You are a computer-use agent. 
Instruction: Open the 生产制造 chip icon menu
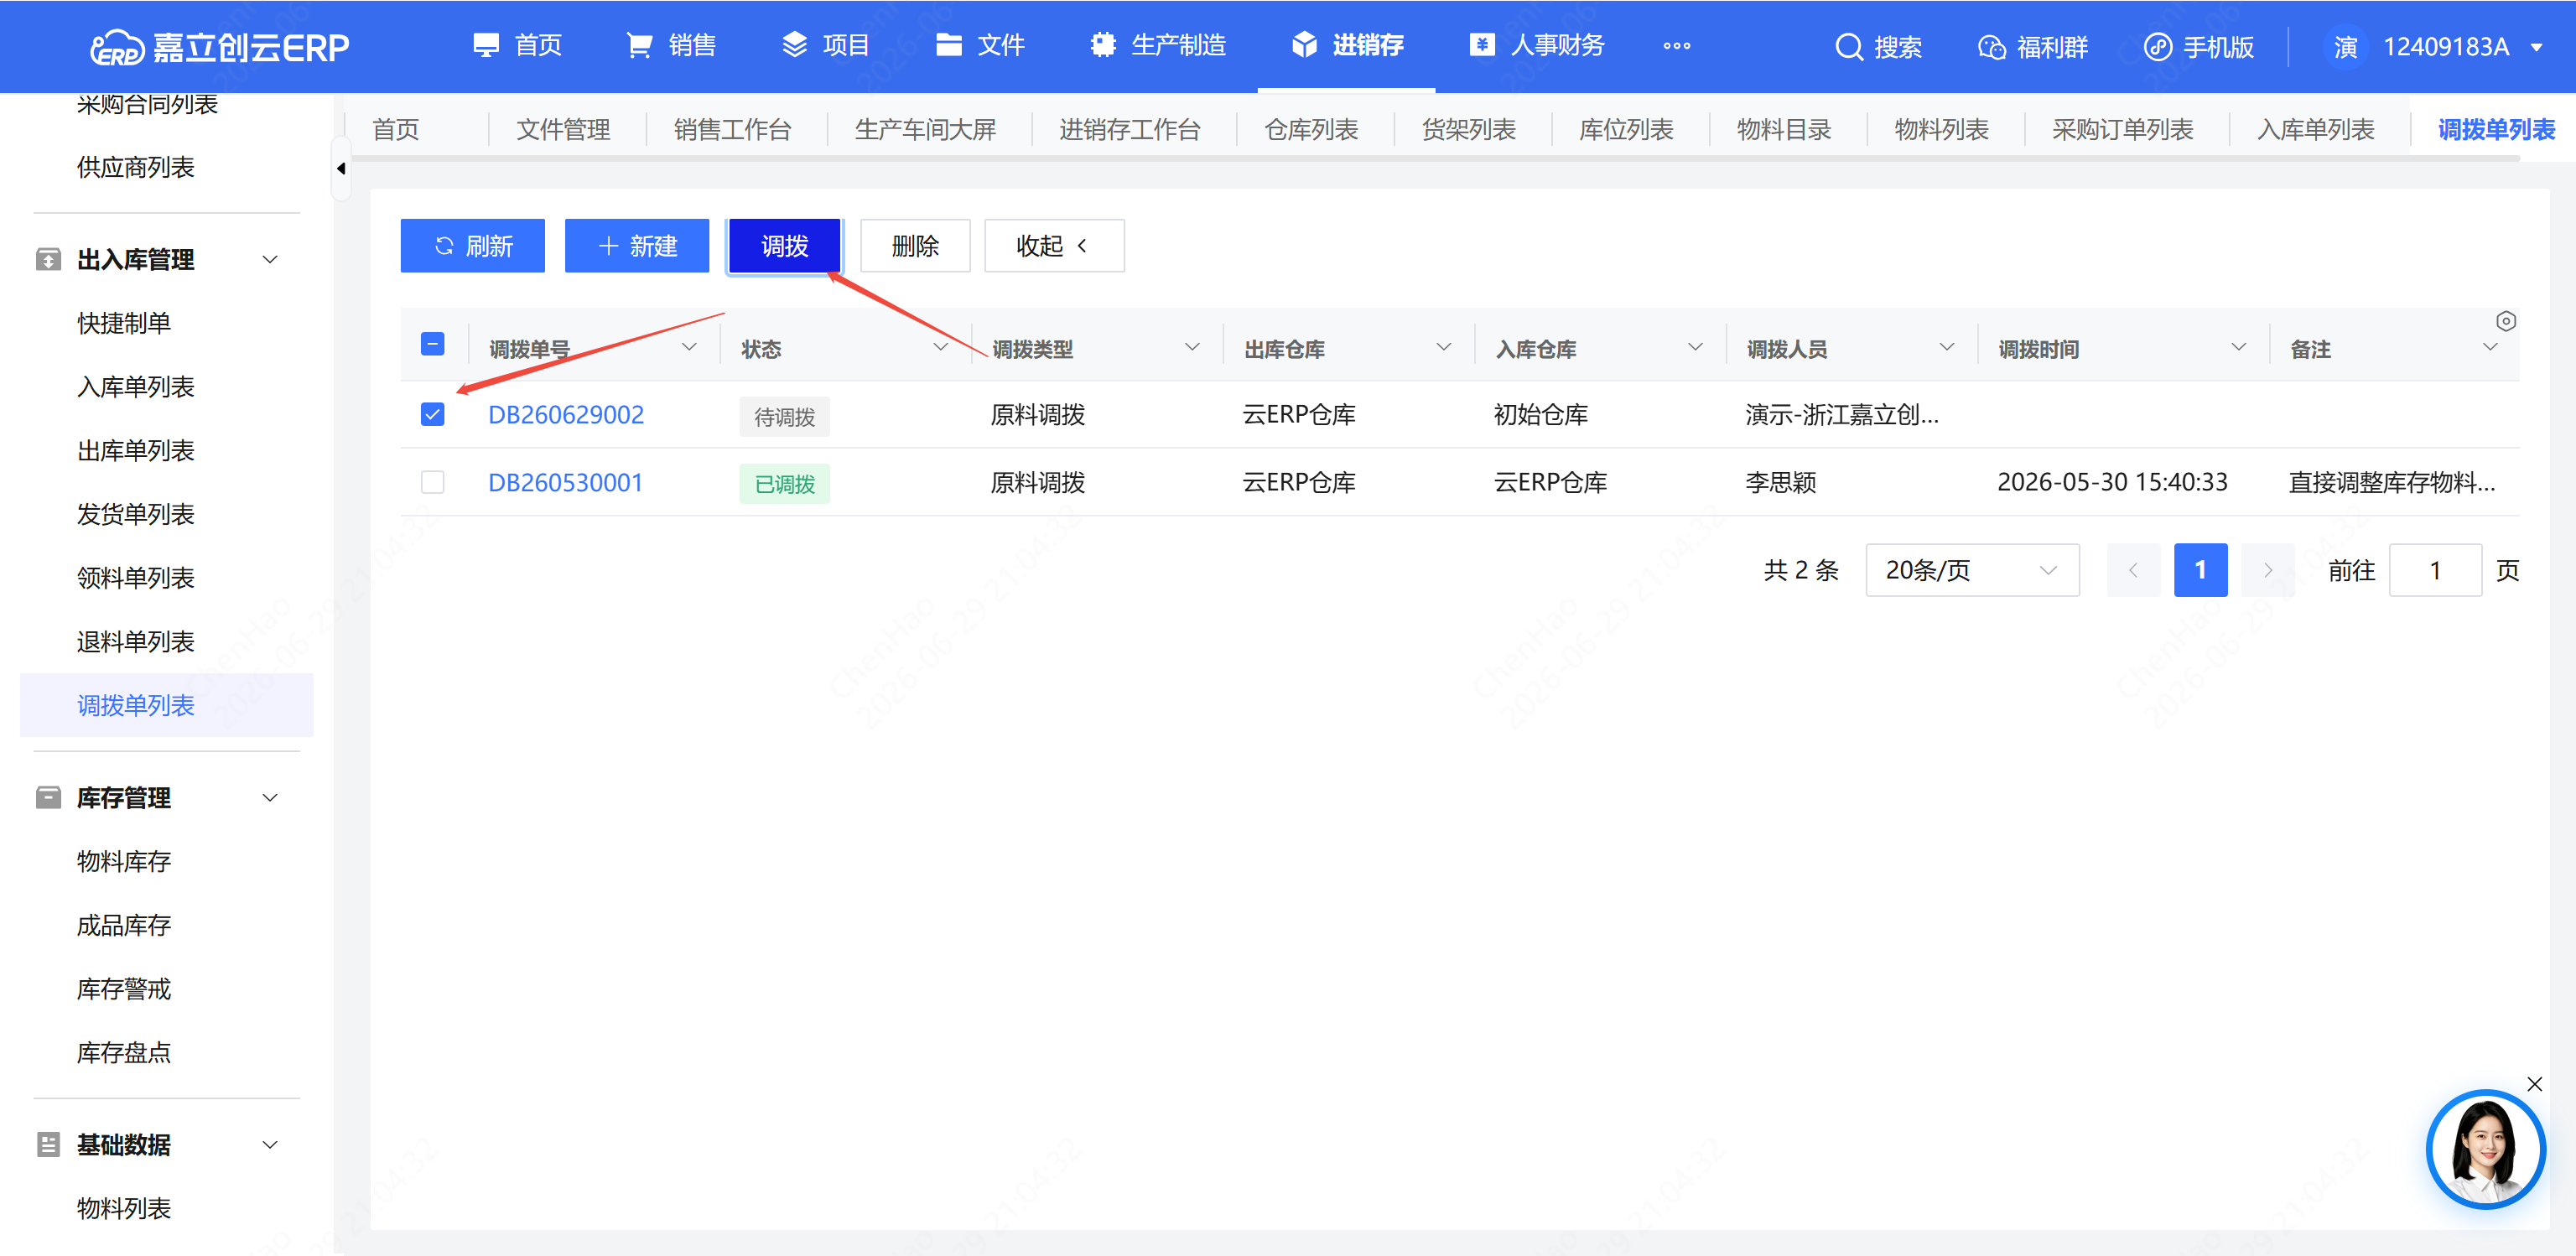[1103, 45]
